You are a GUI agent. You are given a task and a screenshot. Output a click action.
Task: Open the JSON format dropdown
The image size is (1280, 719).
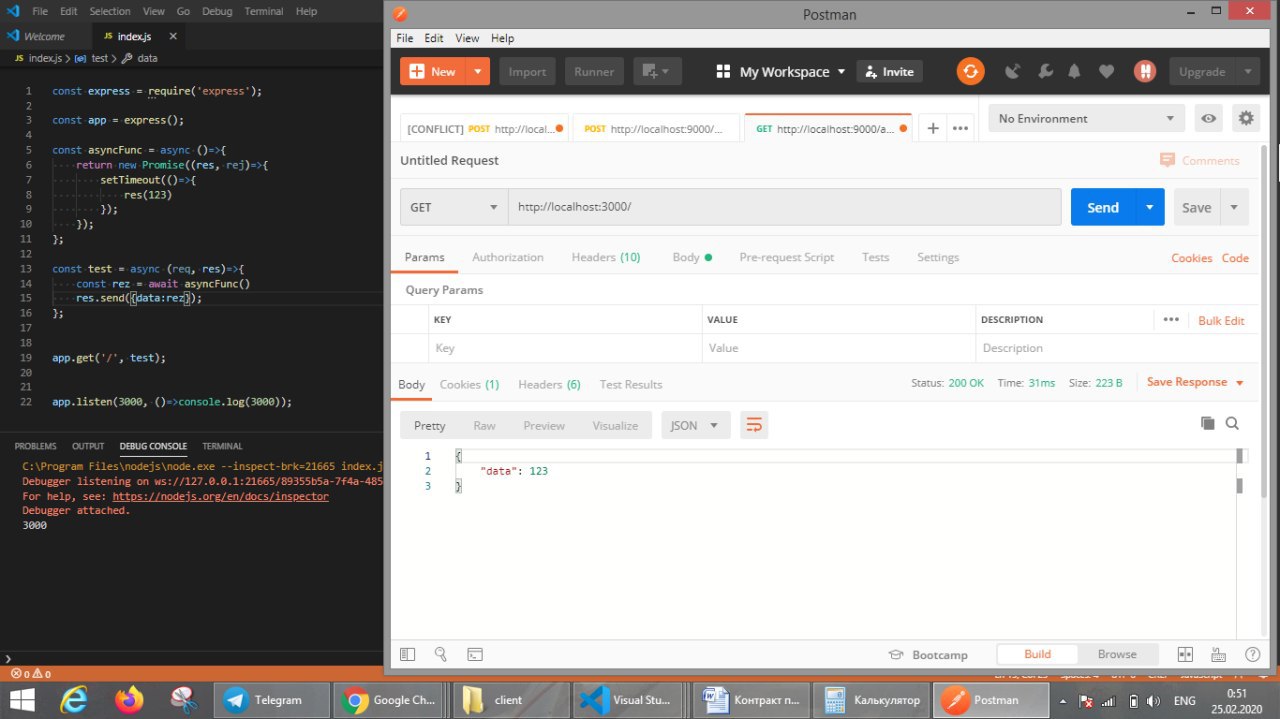tap(696, 425)
